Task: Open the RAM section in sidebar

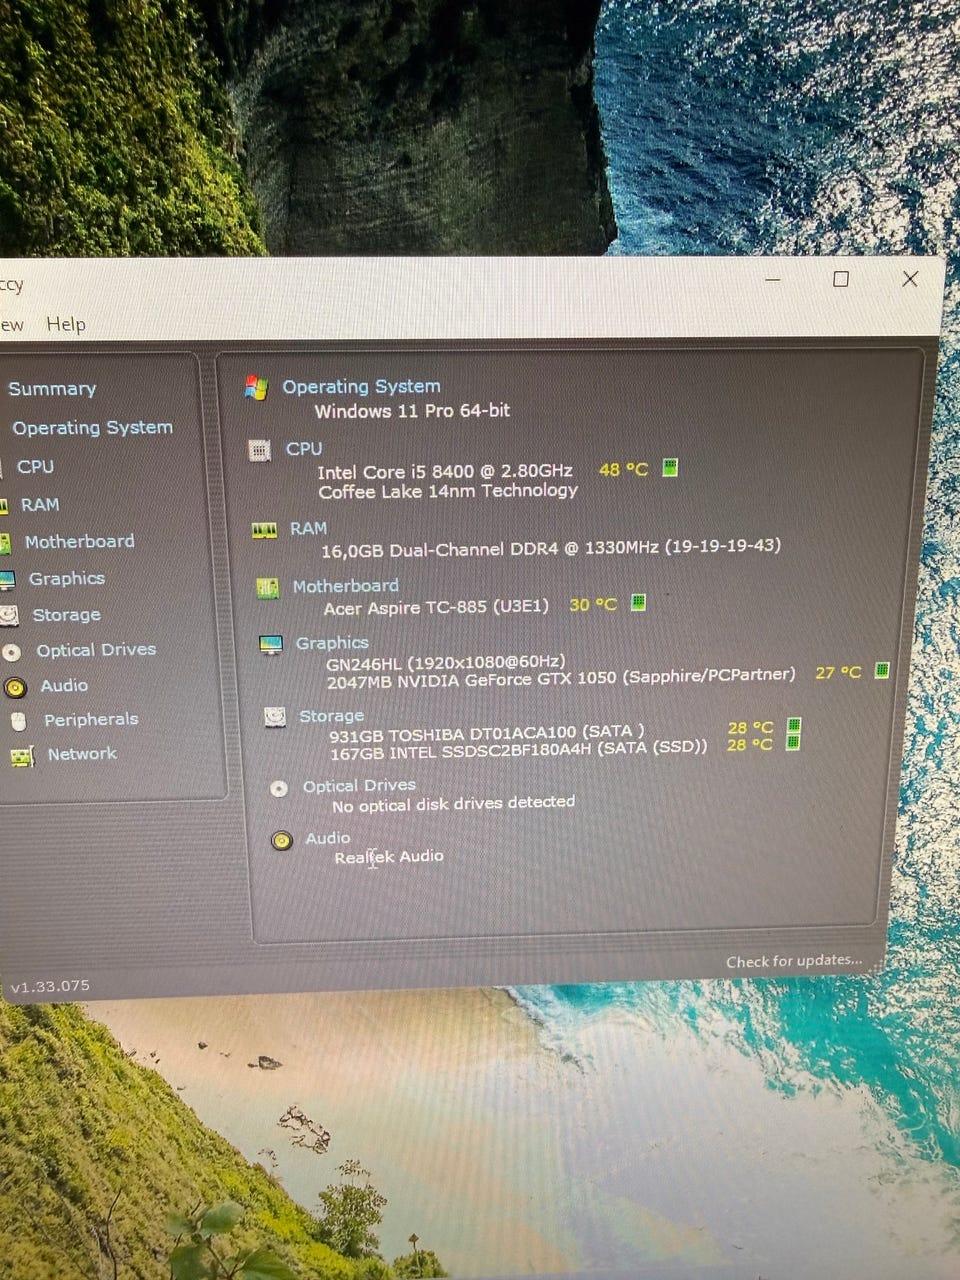Action: tap(40, 505)
